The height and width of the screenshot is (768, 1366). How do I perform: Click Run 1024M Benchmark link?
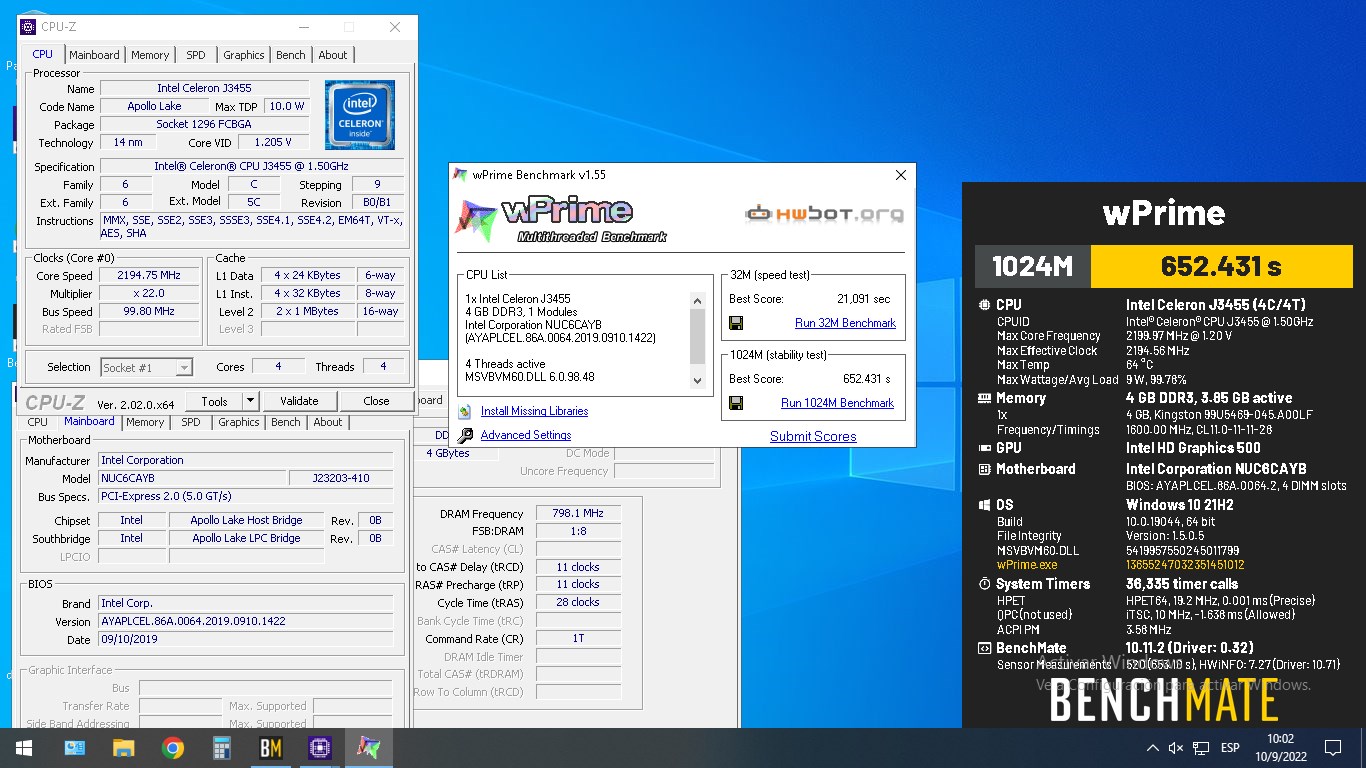pos(837,403)
